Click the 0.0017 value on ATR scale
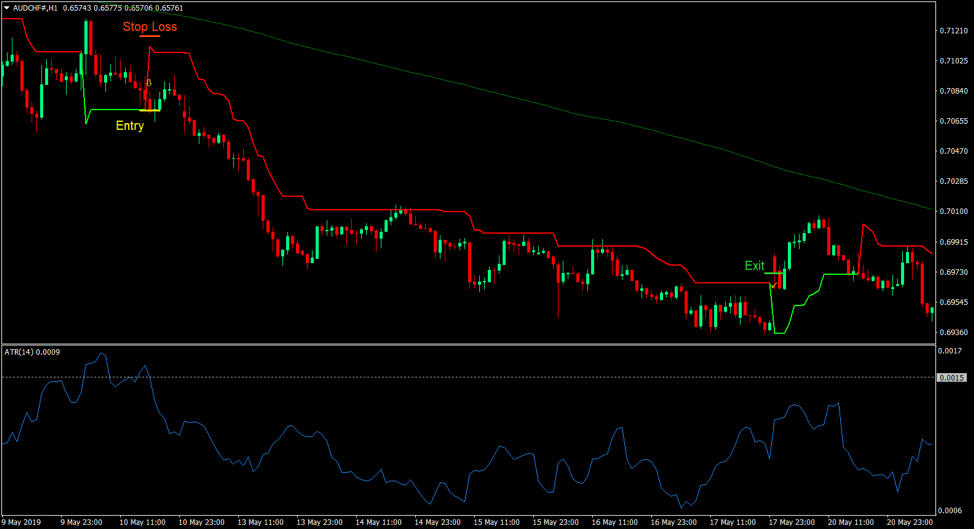This screenshot has height=529, width=974. tap(950, 351)
